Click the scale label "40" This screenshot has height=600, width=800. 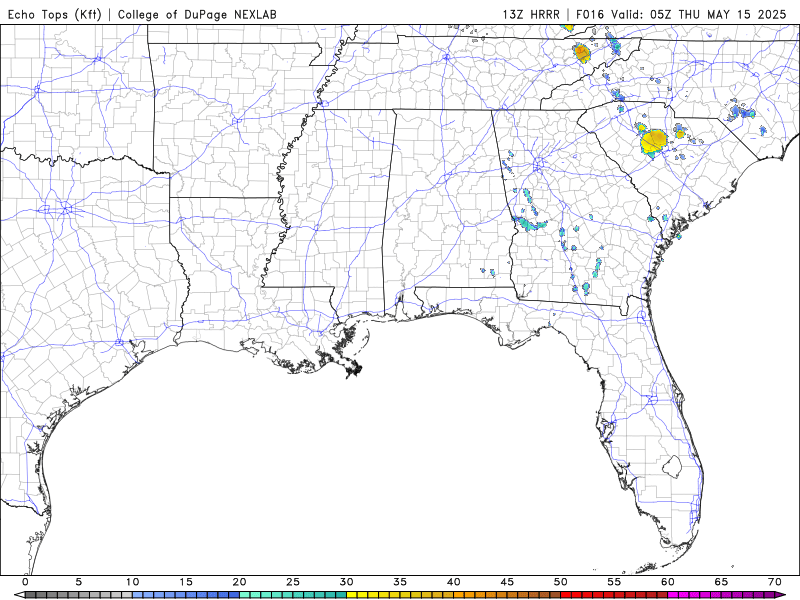point(454,582)
